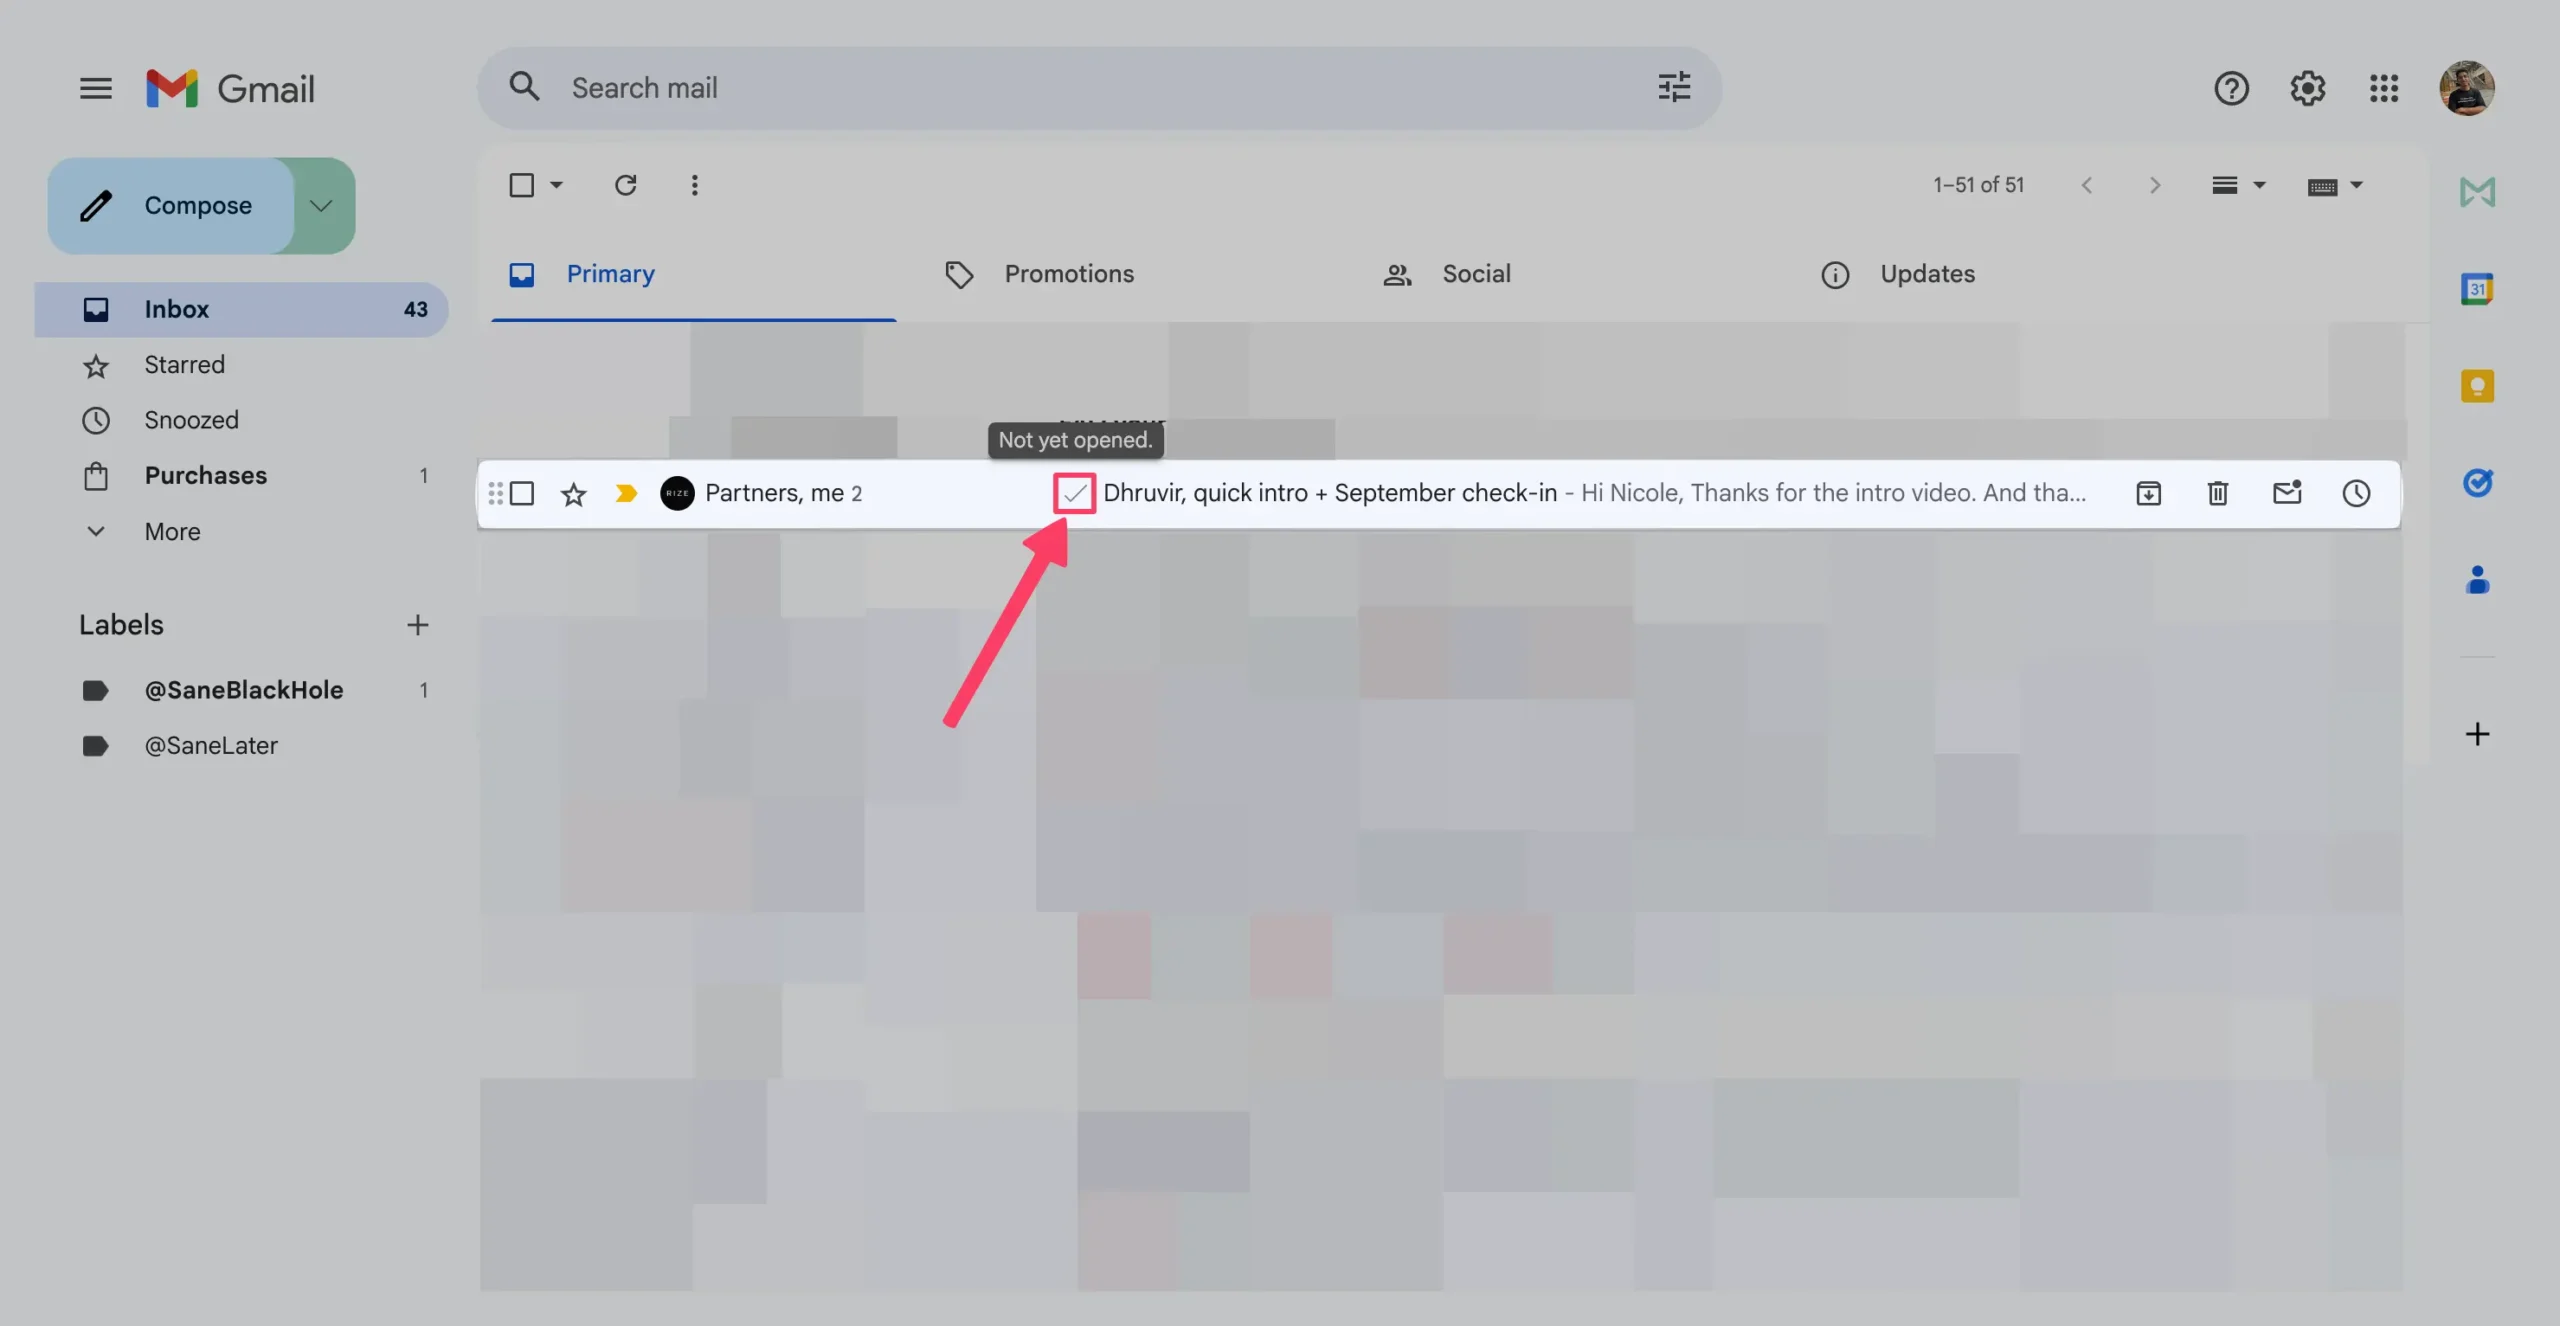Screen dimensions: 2560x1326
Task: Delete the Partners email via trash icon
Action: (2217, 493)
